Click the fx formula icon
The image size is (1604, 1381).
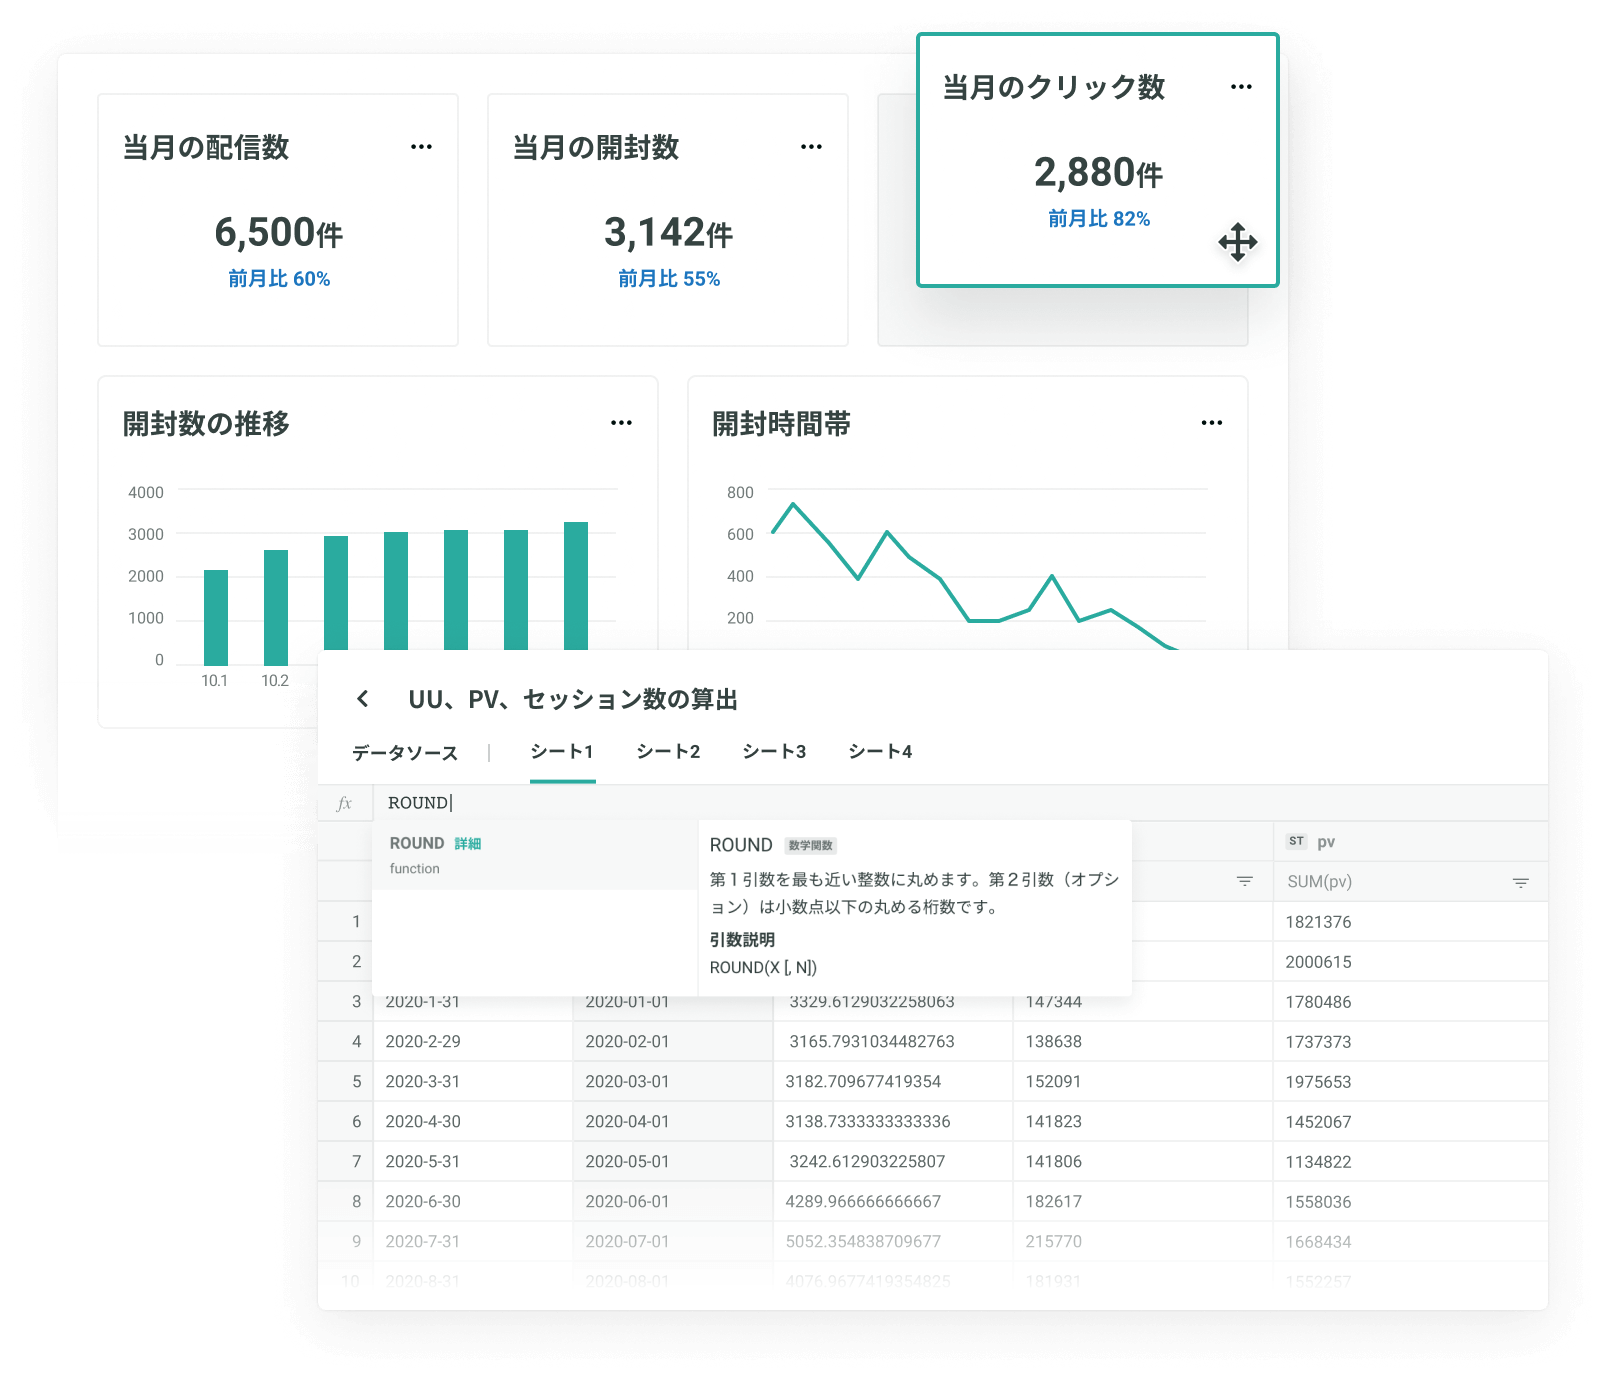tap(345, 803)
